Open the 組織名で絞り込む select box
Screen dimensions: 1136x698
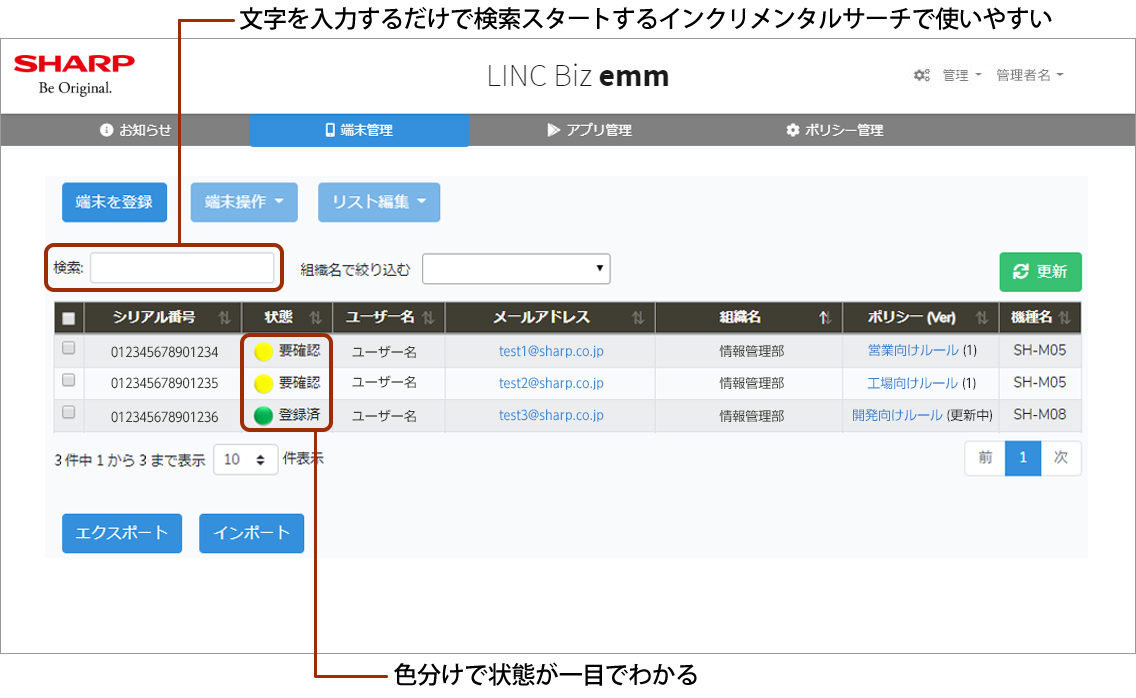tap(517, 268)
